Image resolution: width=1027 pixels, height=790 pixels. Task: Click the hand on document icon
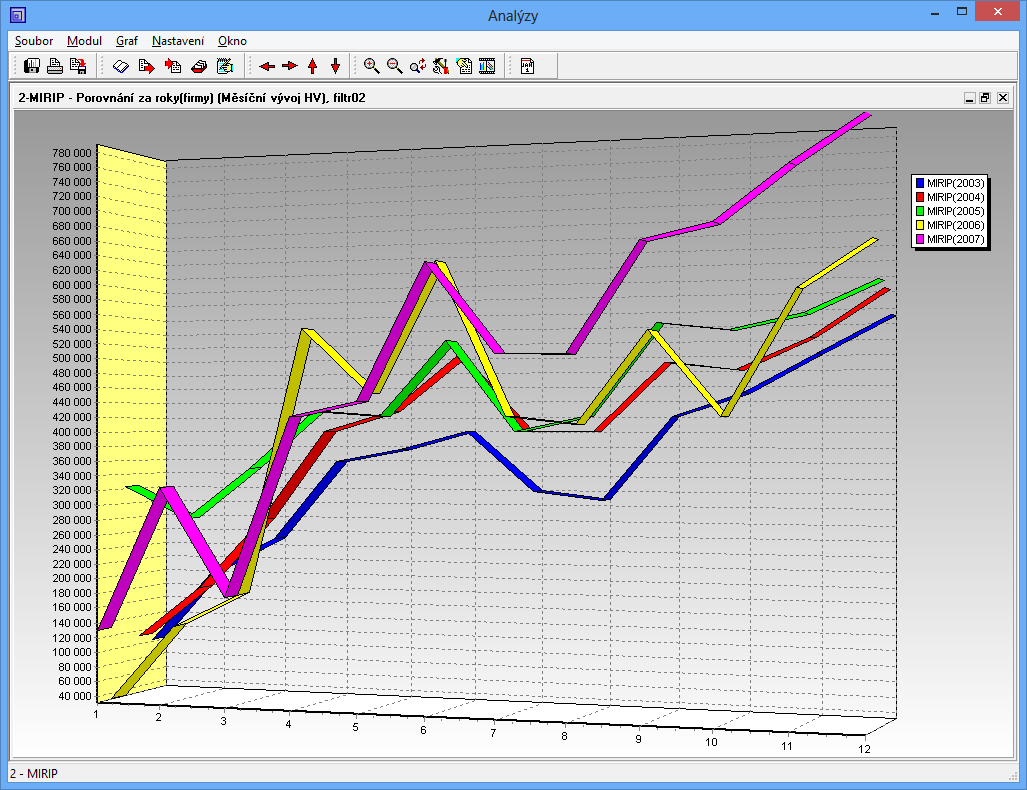[464, 66]
